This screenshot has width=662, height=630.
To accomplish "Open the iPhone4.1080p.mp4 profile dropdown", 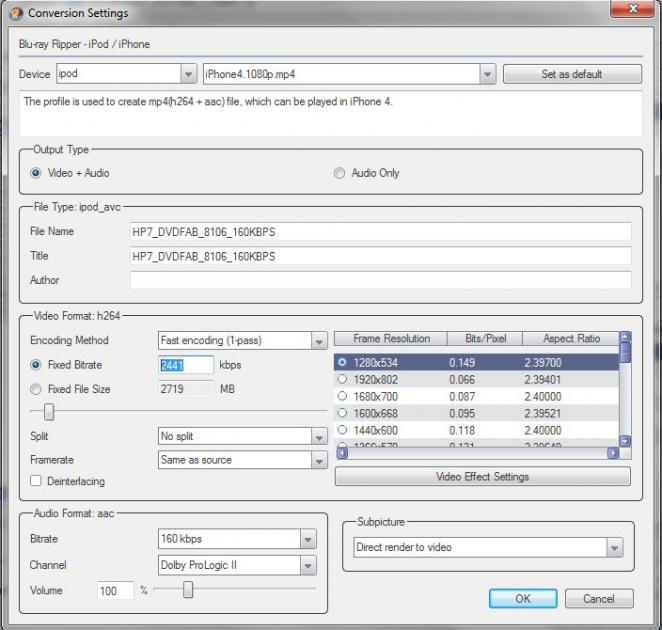I will [x=487, y=74].
